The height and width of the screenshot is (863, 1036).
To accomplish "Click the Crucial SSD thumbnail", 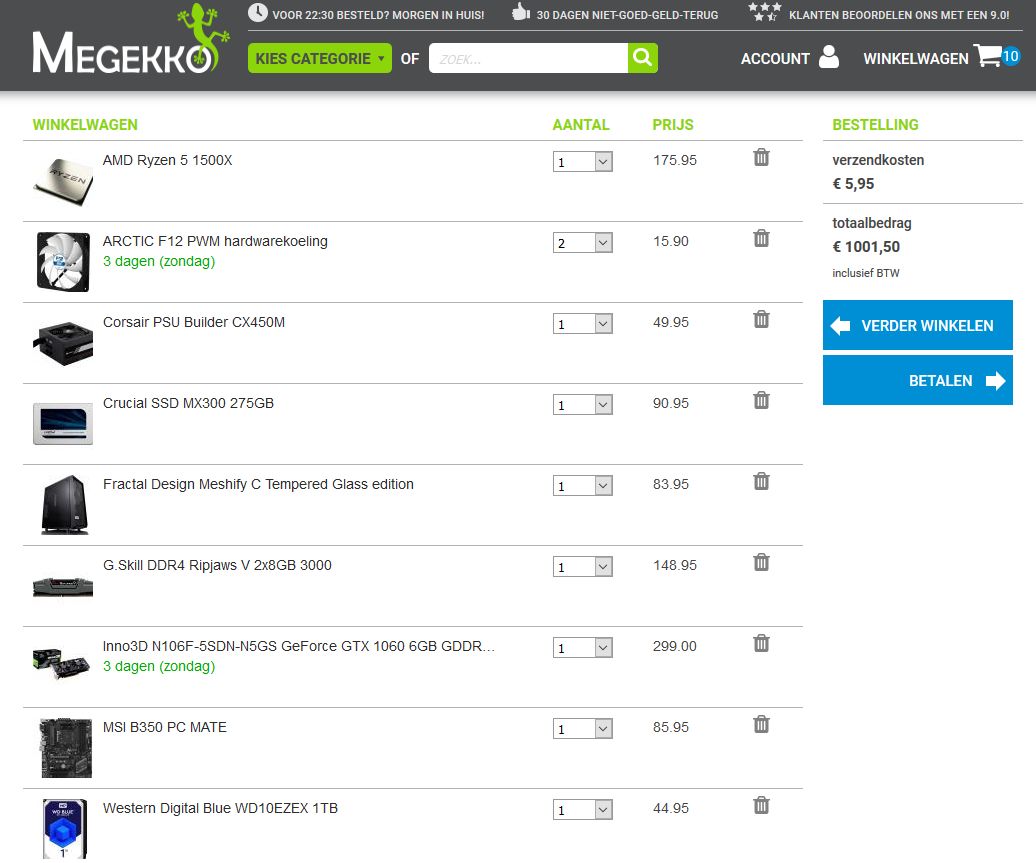I will tap(63, 424).
